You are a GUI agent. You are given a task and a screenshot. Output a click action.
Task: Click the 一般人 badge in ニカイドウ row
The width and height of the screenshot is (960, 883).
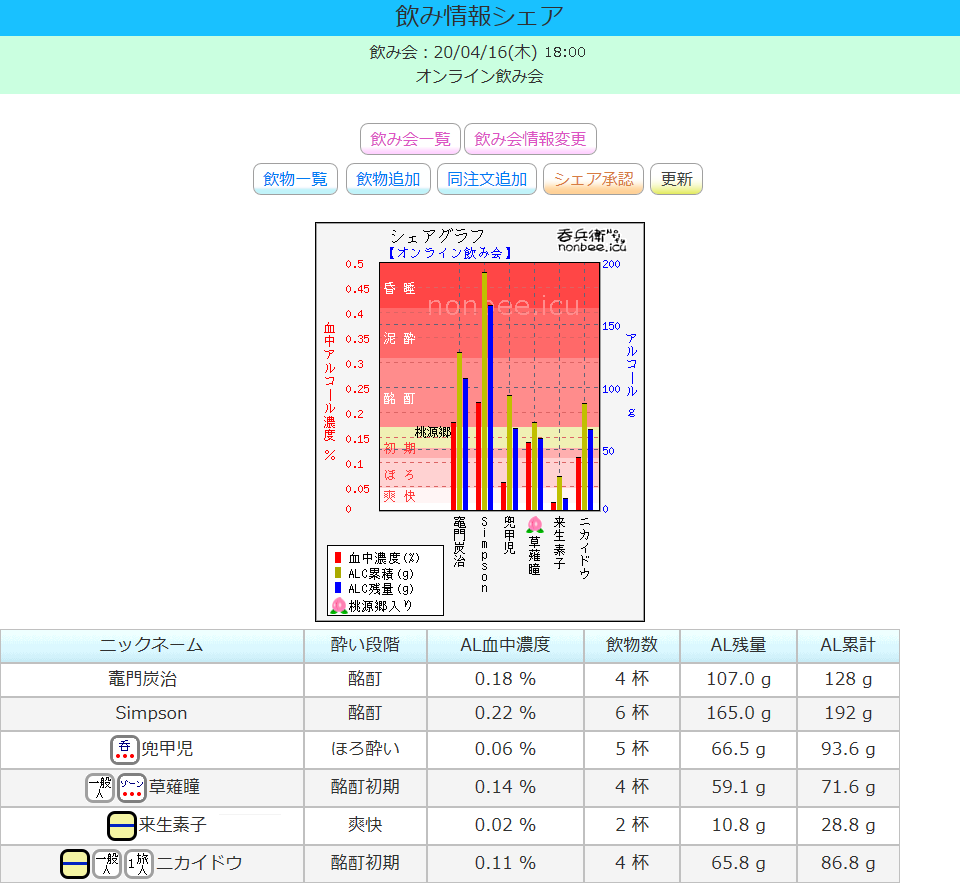[x=107, y=863]
